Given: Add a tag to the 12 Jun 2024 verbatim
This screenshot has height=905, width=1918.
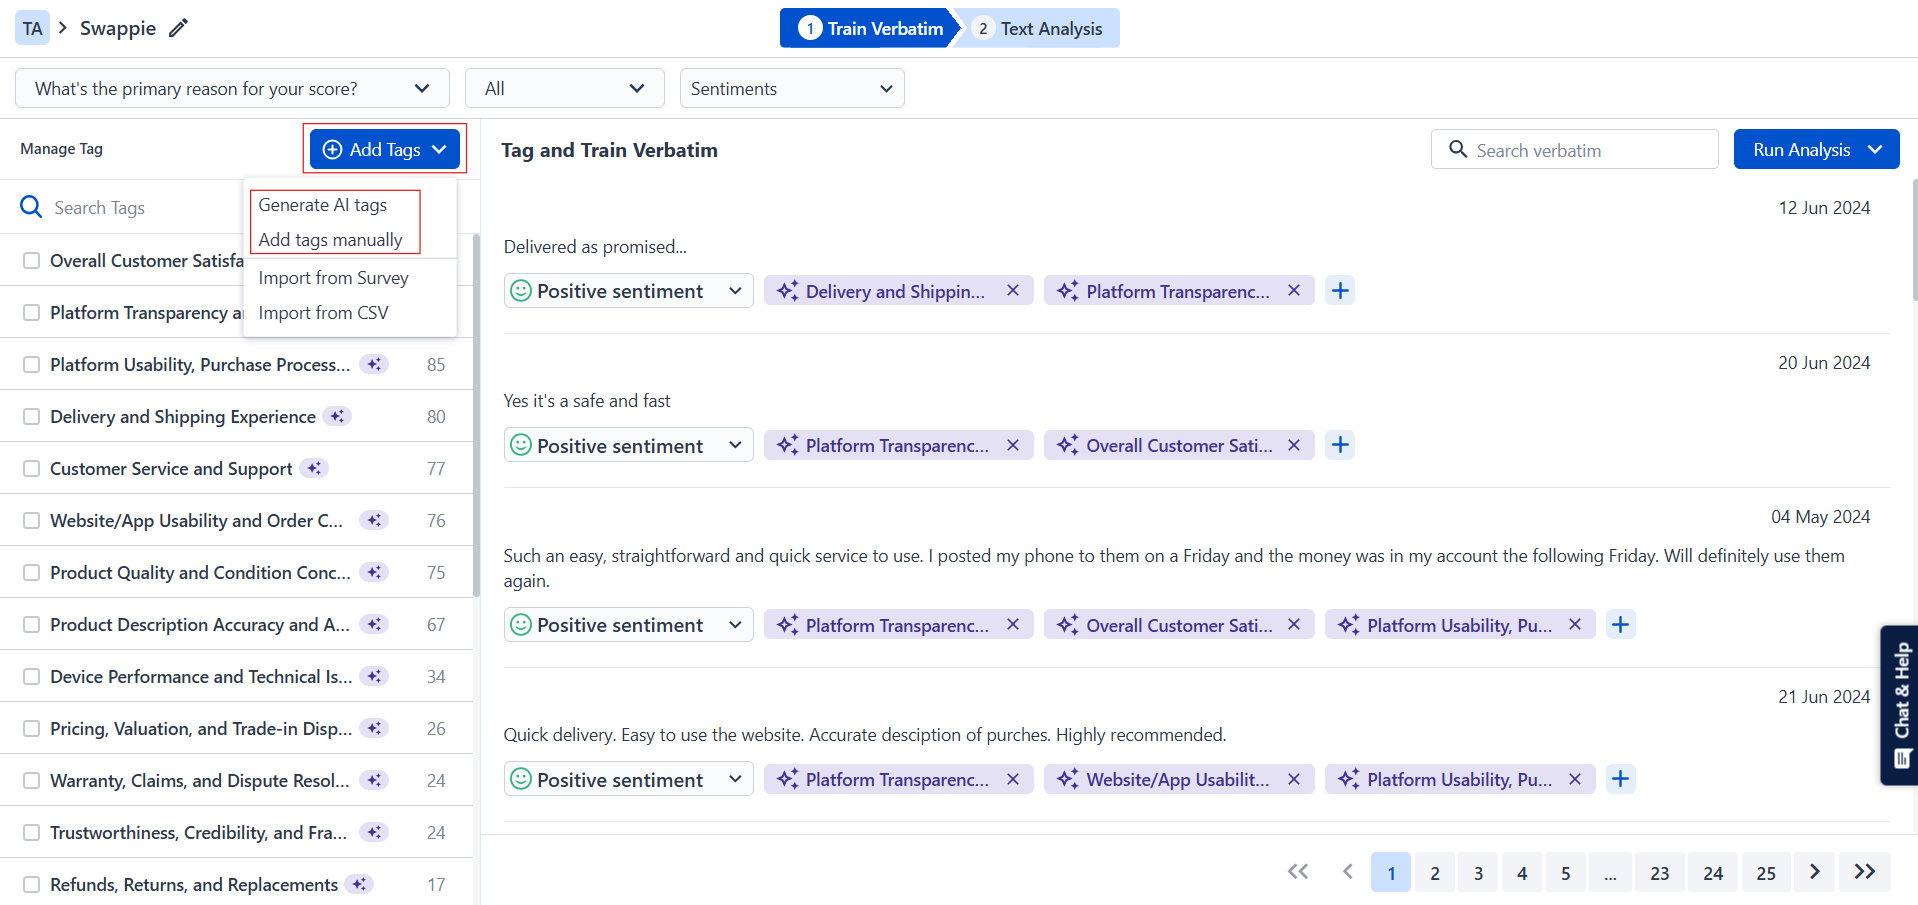Looking at the screenshot, I should coord(1340,291).
